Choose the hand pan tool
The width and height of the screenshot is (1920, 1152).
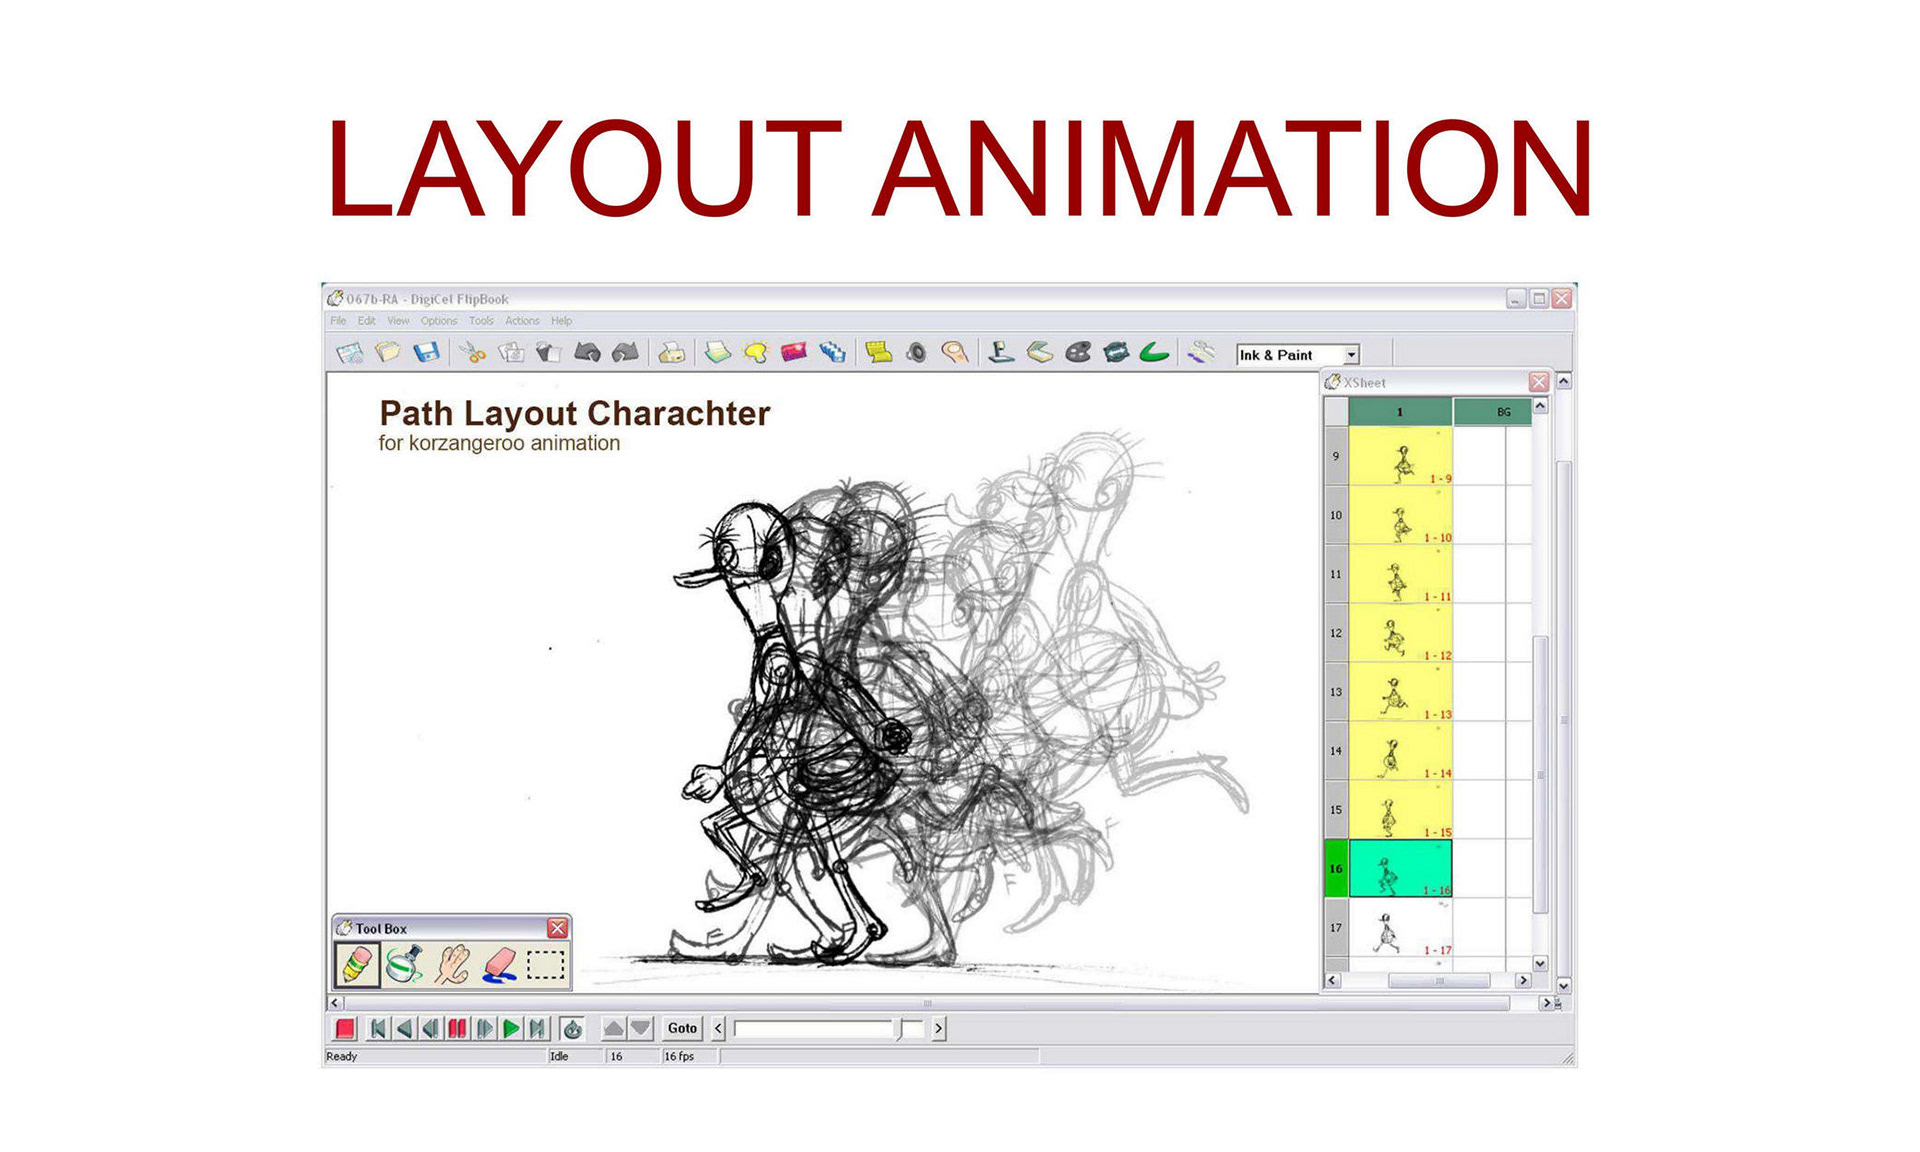[x=452, y=965]
